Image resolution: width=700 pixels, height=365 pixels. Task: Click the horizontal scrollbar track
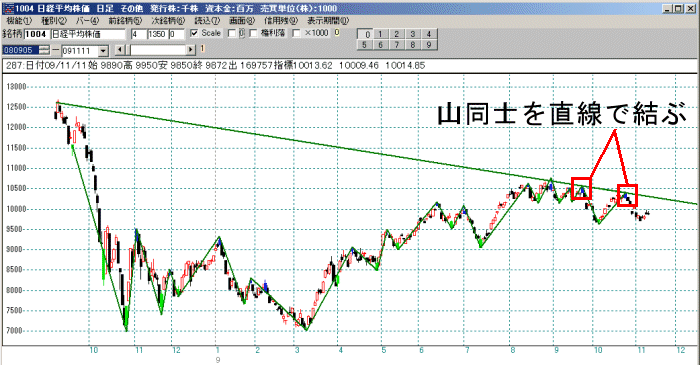(x=157, y=50)
